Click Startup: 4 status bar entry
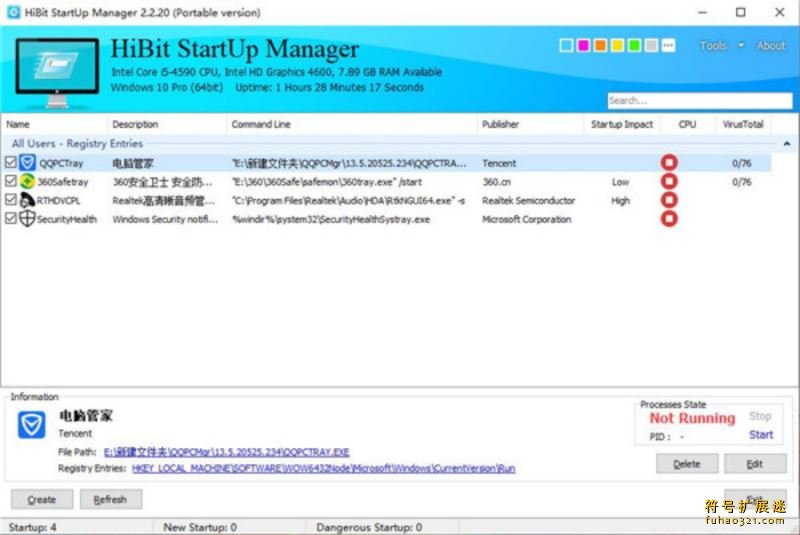 (x=32, y=527)
